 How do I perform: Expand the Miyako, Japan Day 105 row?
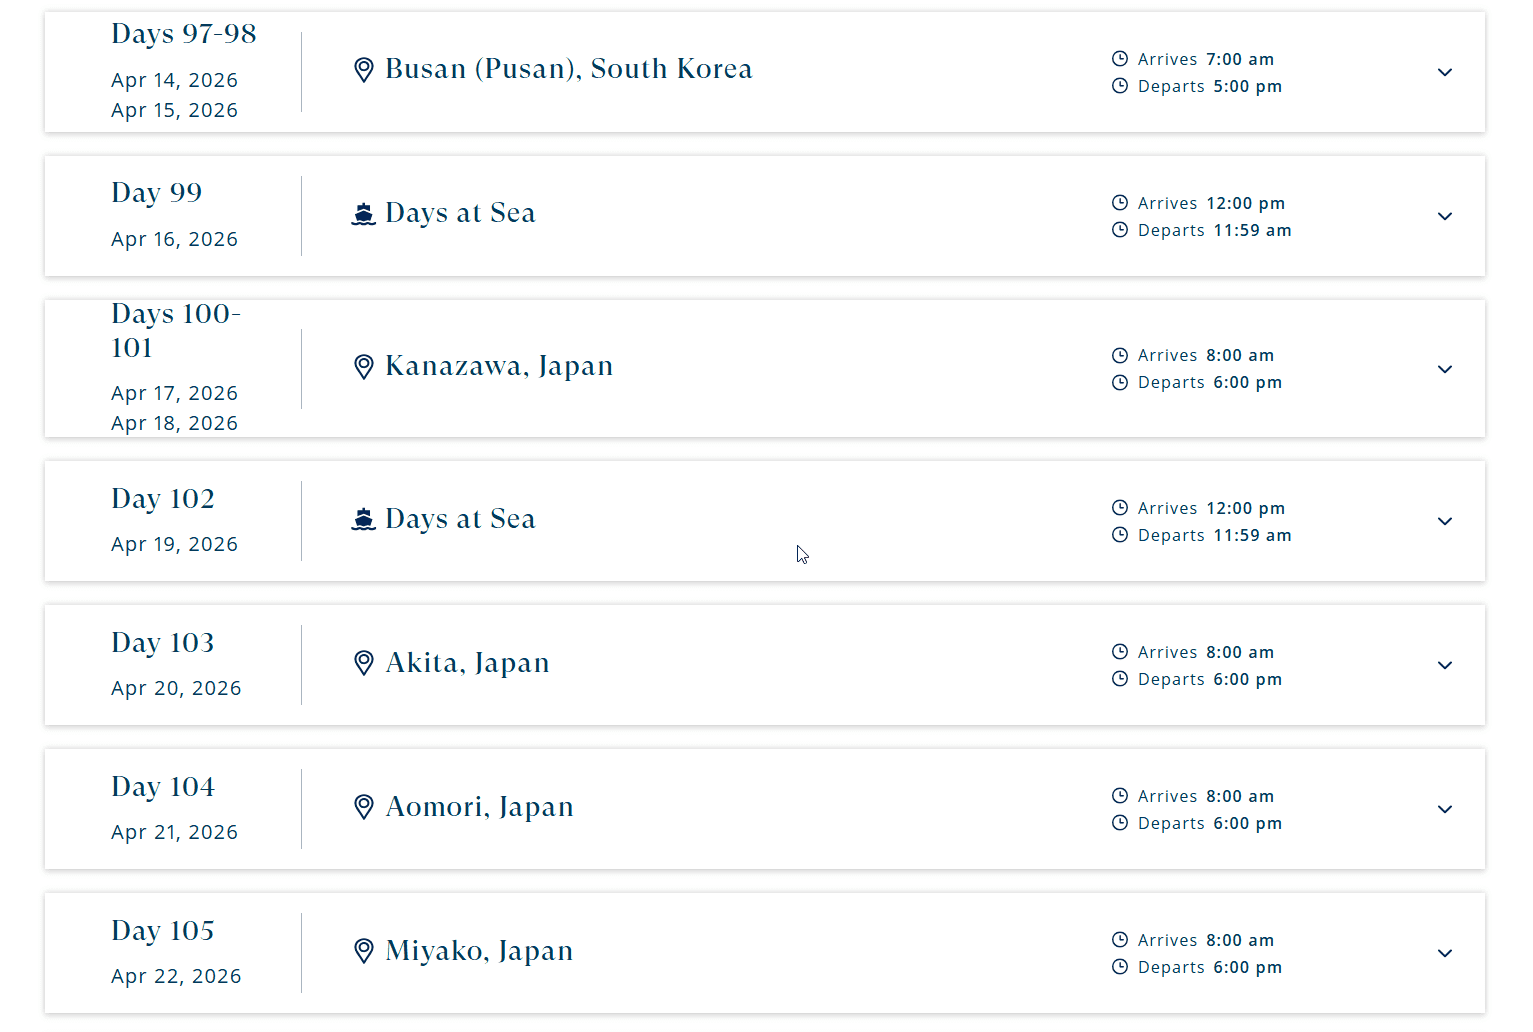1445,953
